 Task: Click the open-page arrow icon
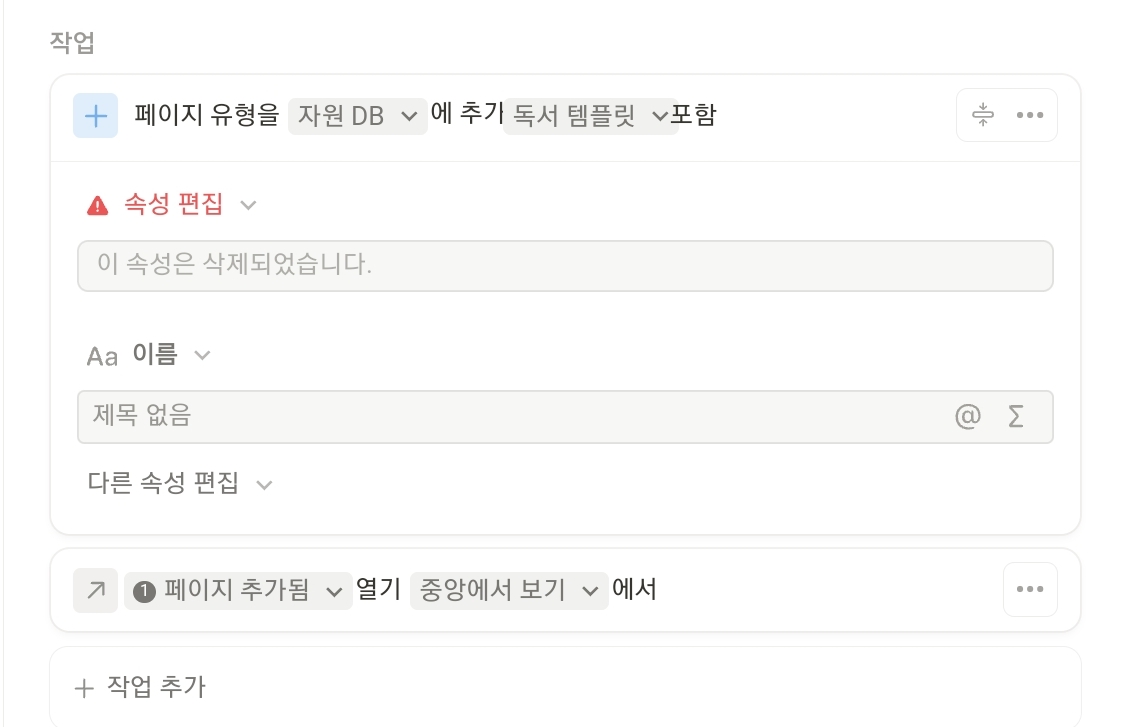[x=96, y=591]
